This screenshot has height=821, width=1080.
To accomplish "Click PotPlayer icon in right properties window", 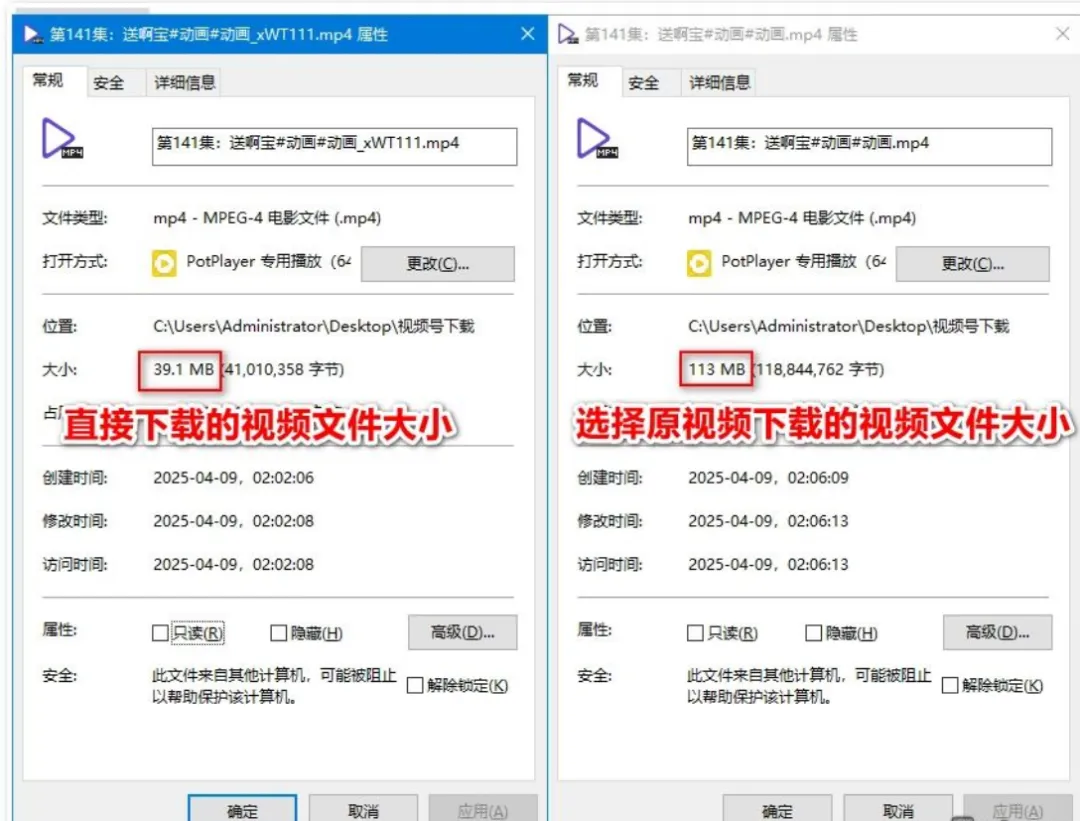I will [x=698, y=263].
